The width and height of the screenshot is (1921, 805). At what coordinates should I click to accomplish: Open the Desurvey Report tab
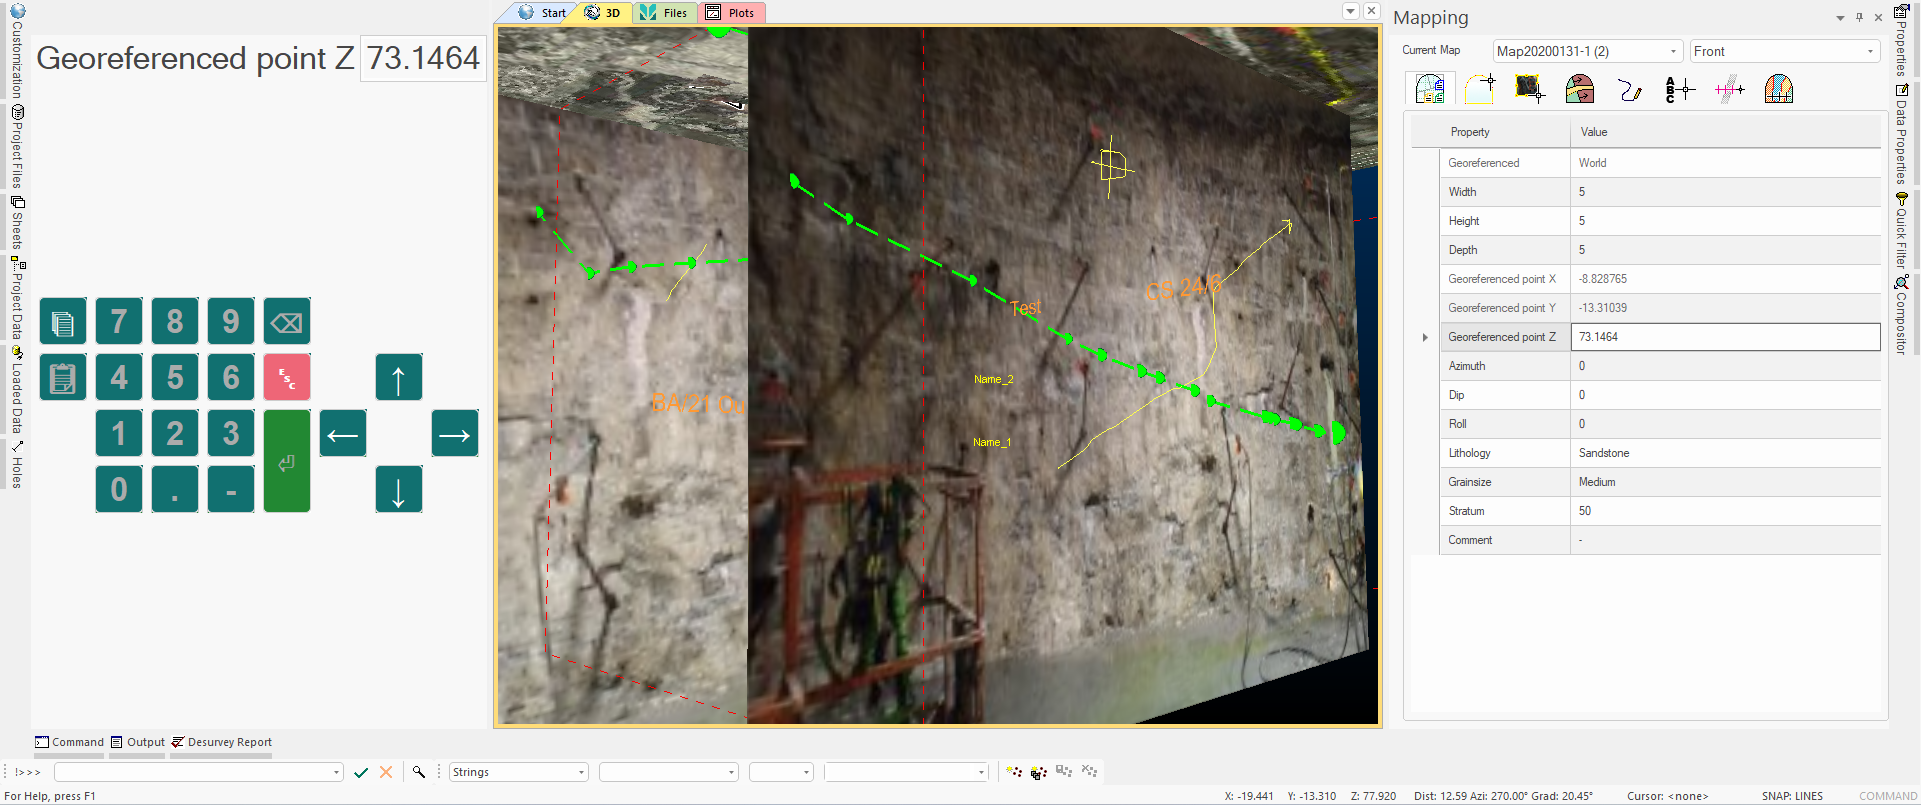pyautogui.click(x=222, y=742)
